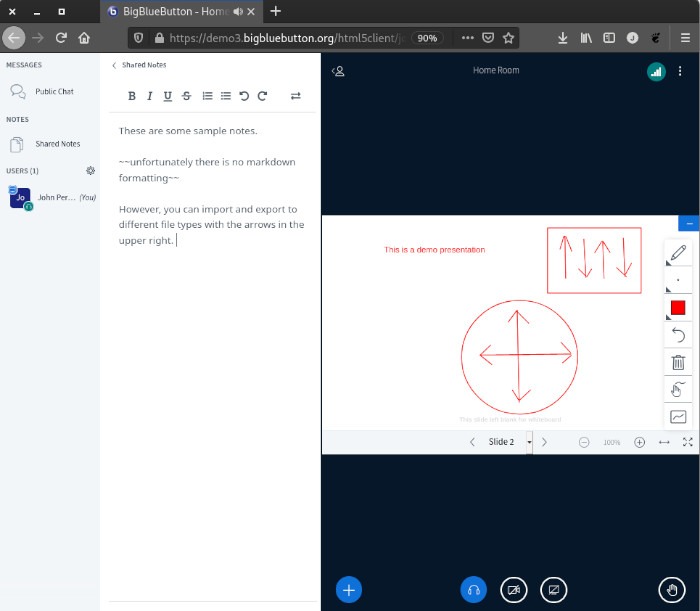Hide Shared Notes panel via back chevron
This screenshot has width=700, height=611.
(114, 65)
